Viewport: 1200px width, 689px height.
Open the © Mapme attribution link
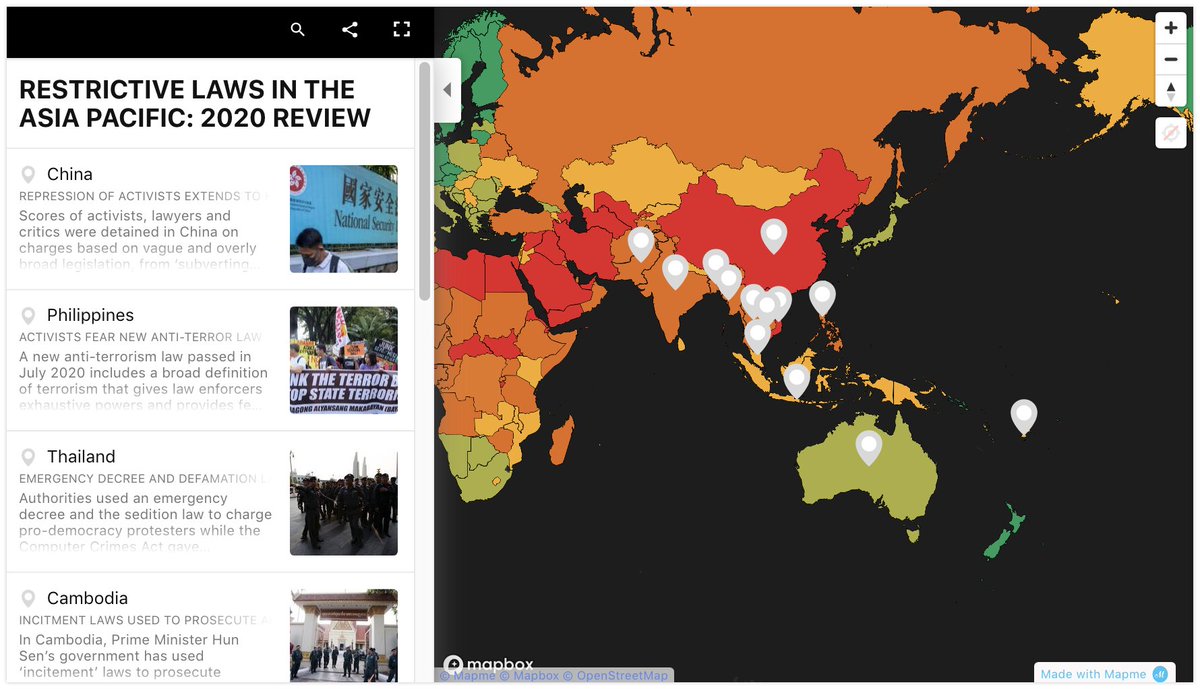(x=469, y=676)
